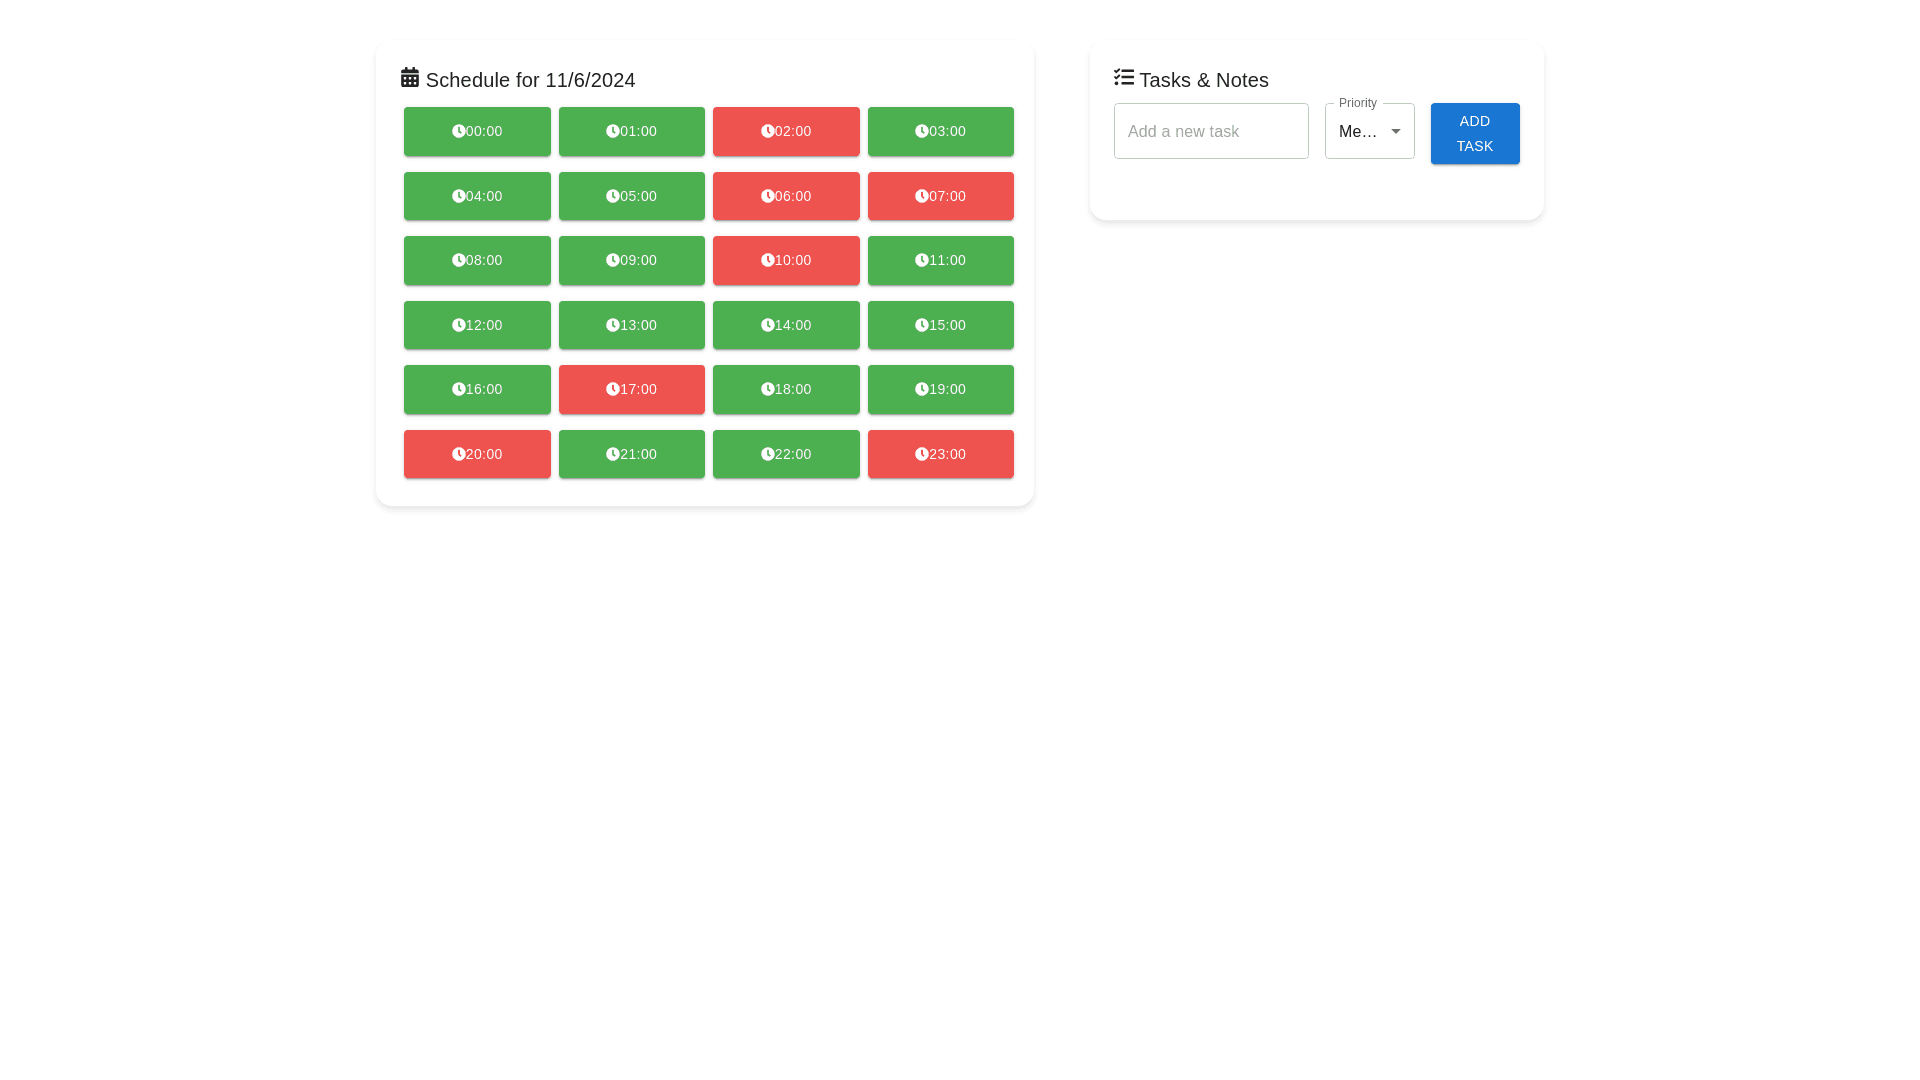The image size is (1920, 1080).
Task: Click the clock icon in 13:00 slot
Action: pyautogui.click(x=612, y=325)
